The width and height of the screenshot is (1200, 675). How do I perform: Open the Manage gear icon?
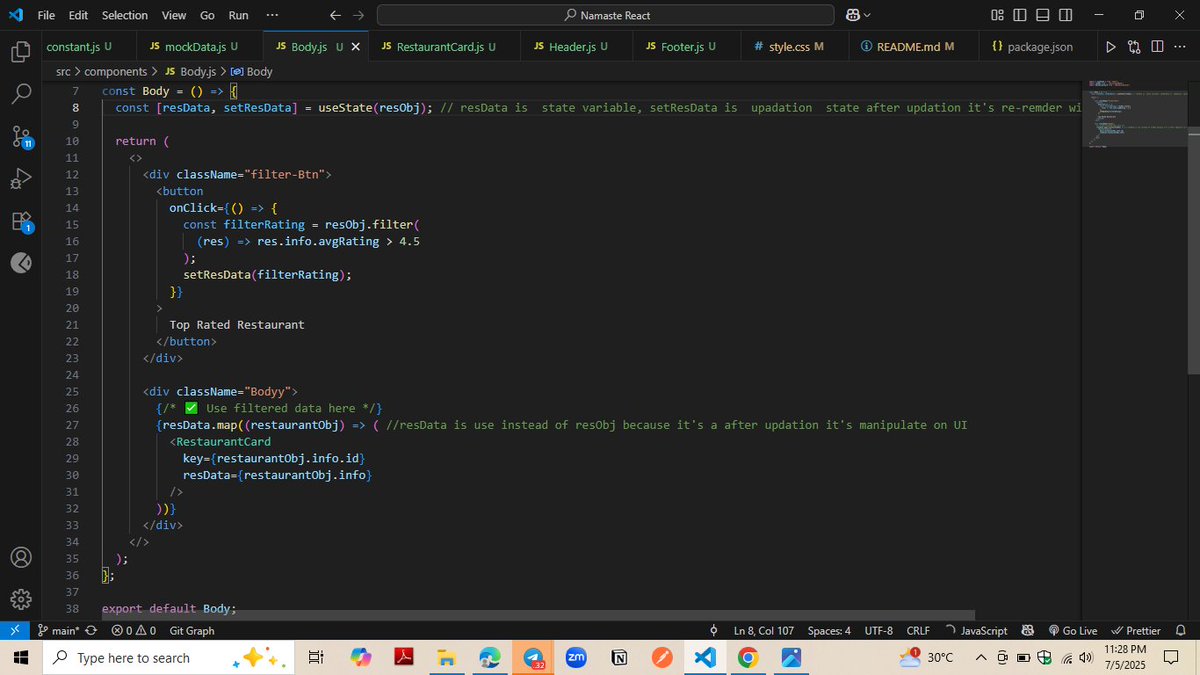point(20,599)
